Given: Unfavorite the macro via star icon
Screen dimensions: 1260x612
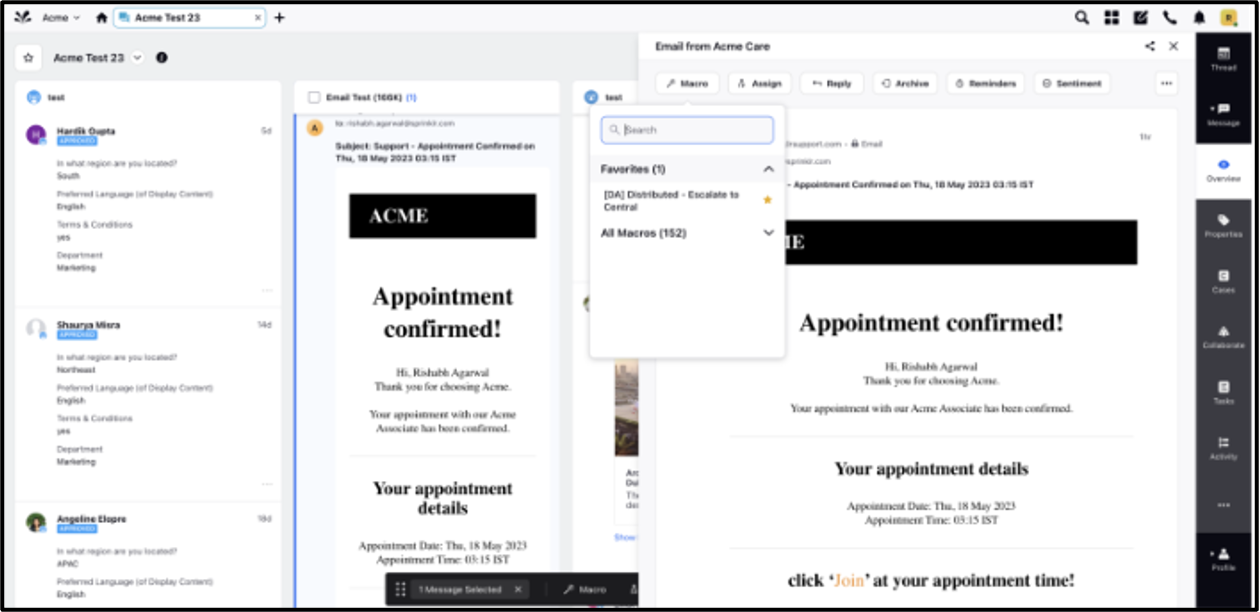Looking at the screenshot, I should point(767,200).
